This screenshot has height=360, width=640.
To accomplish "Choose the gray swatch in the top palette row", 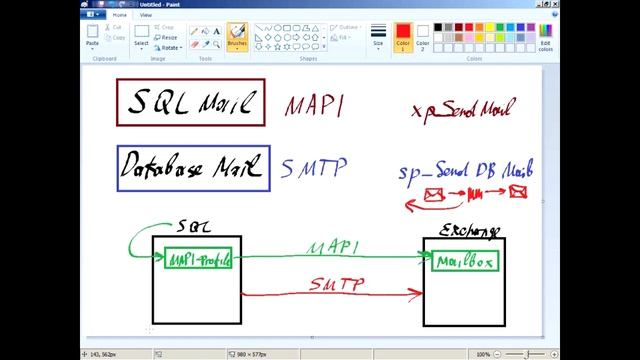I will [x=449, y=27].
